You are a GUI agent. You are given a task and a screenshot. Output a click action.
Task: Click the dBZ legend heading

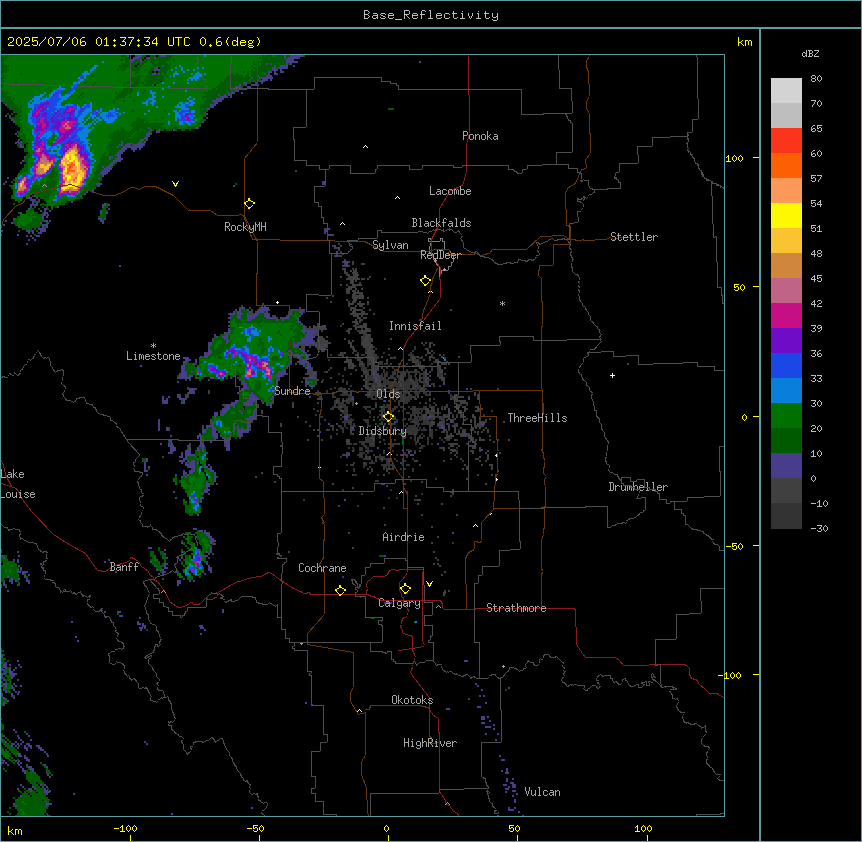pyautogui.click(x=810, y=53)
